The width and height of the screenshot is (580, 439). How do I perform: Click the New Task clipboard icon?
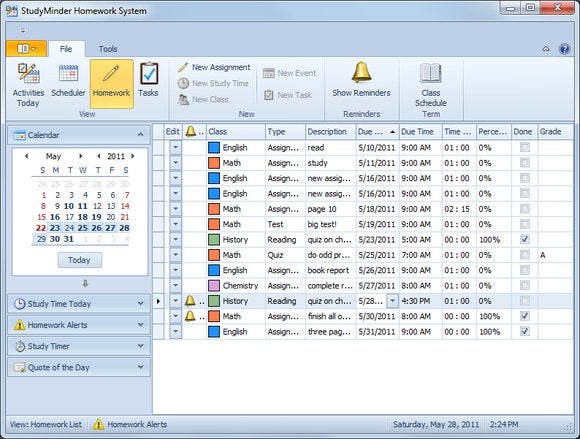[x=269, y=95]
